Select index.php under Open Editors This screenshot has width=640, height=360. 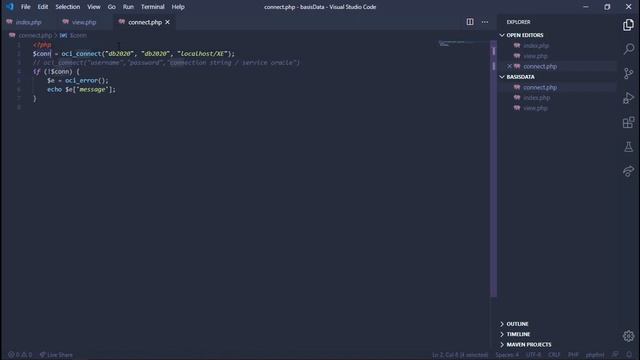tap(536, 46)
